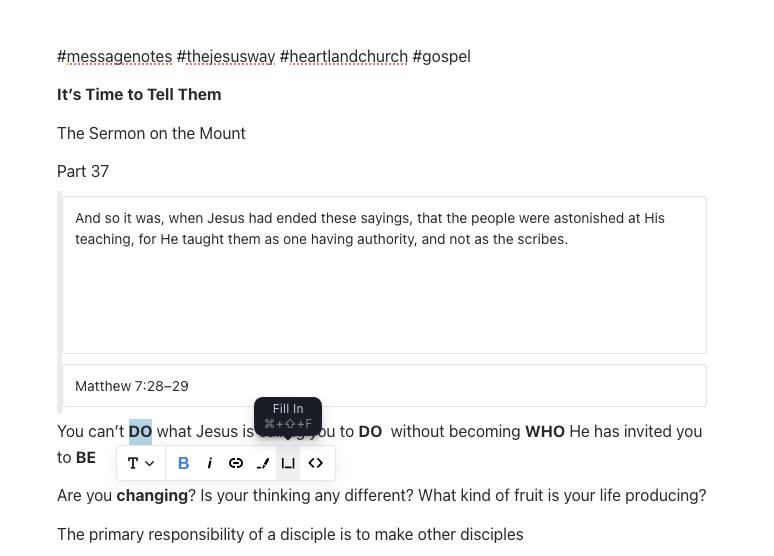This screenshot has width=774, height=556.
Task: Click the bold word WHO
Action: [544, 432]
